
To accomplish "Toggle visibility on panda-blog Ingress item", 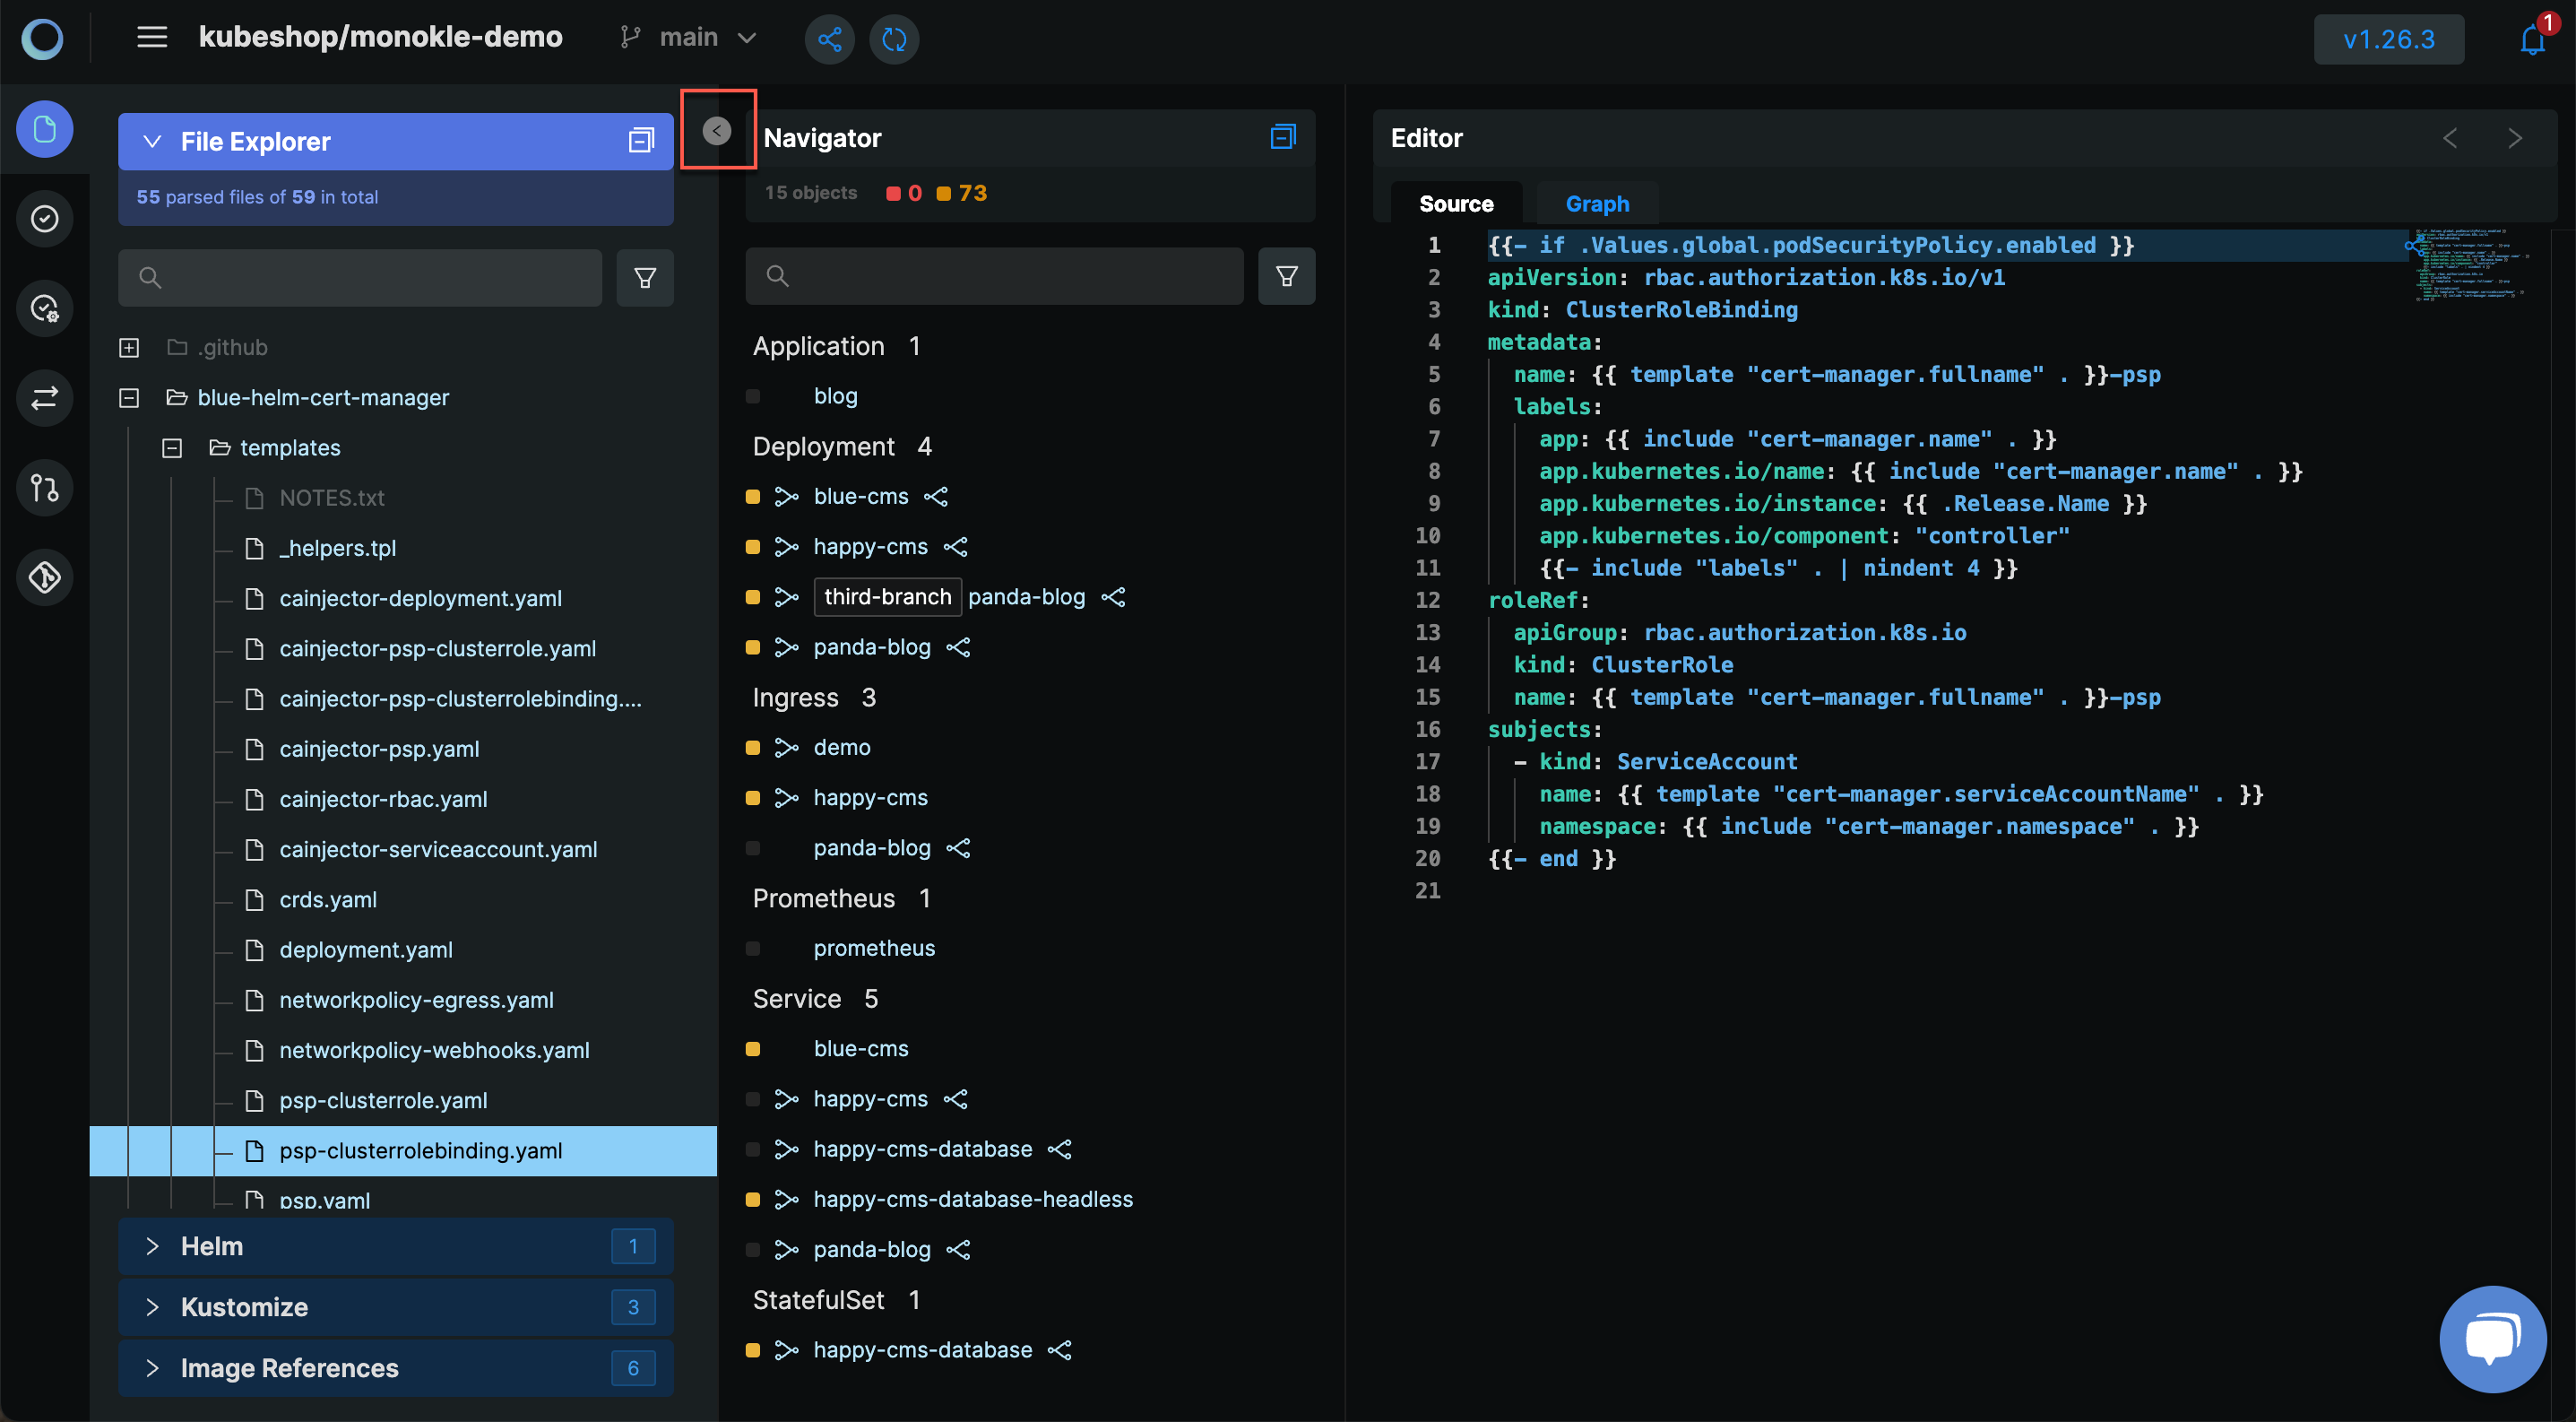I will coord(753,847).
